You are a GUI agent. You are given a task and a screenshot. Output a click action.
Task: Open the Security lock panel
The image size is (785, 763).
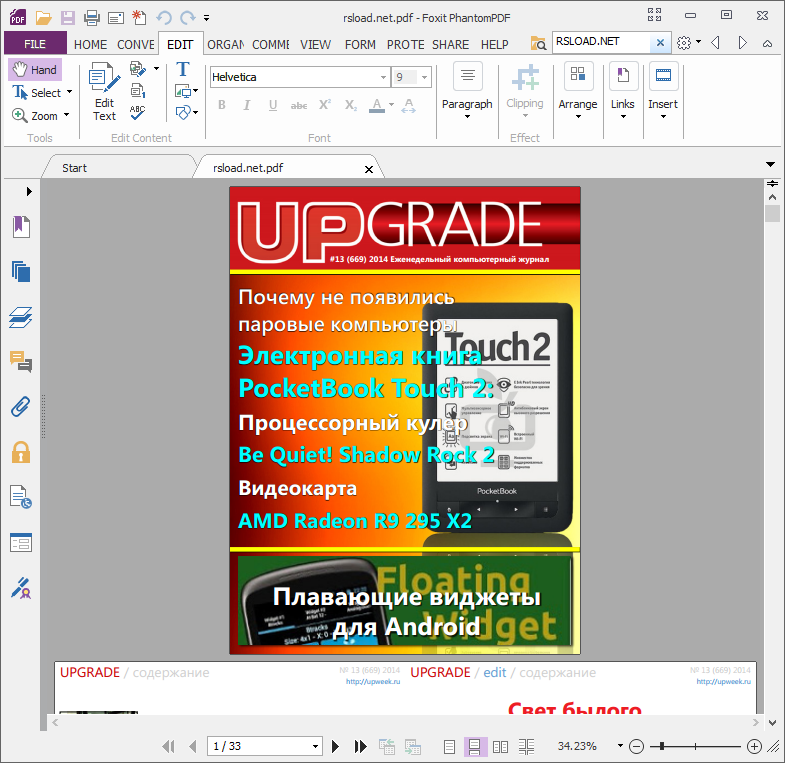pyautogui.click(x=21, y=452)
